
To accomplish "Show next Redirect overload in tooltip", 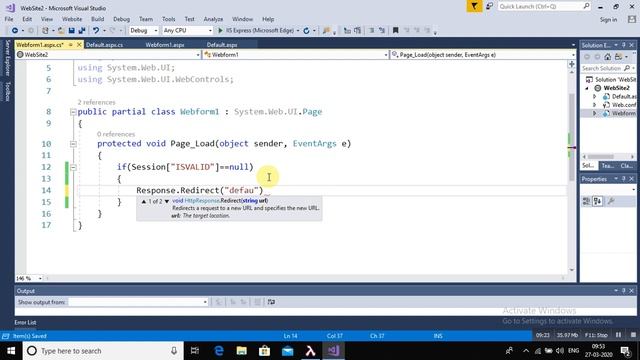I will [x=167, y=201].
